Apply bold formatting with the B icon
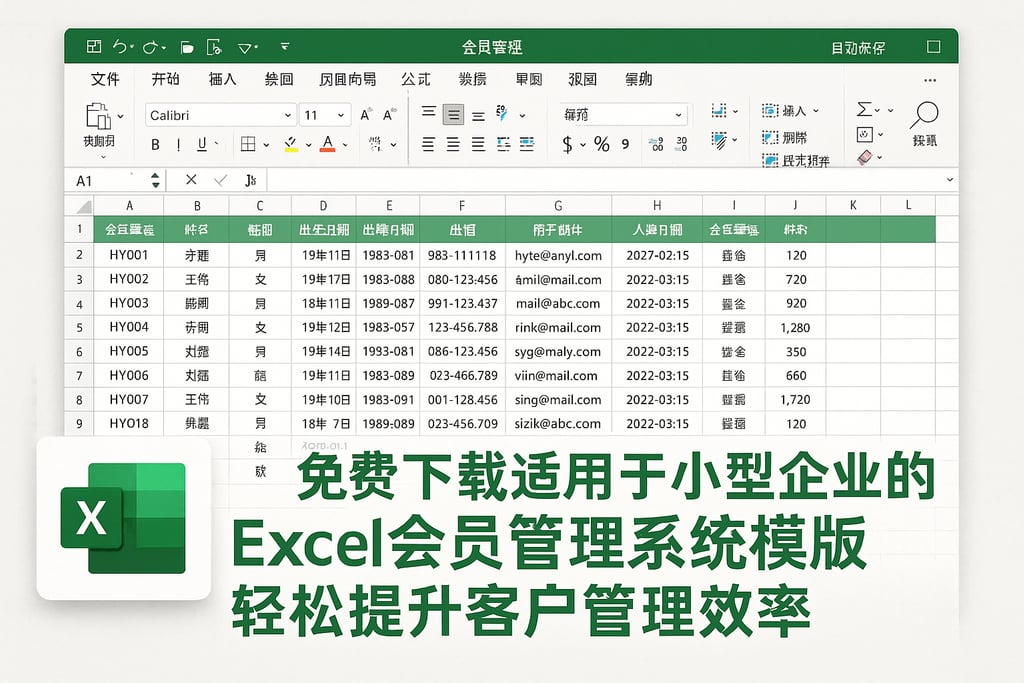The width and height of the screenshot is (1024, 683). [x=156, y=145]
